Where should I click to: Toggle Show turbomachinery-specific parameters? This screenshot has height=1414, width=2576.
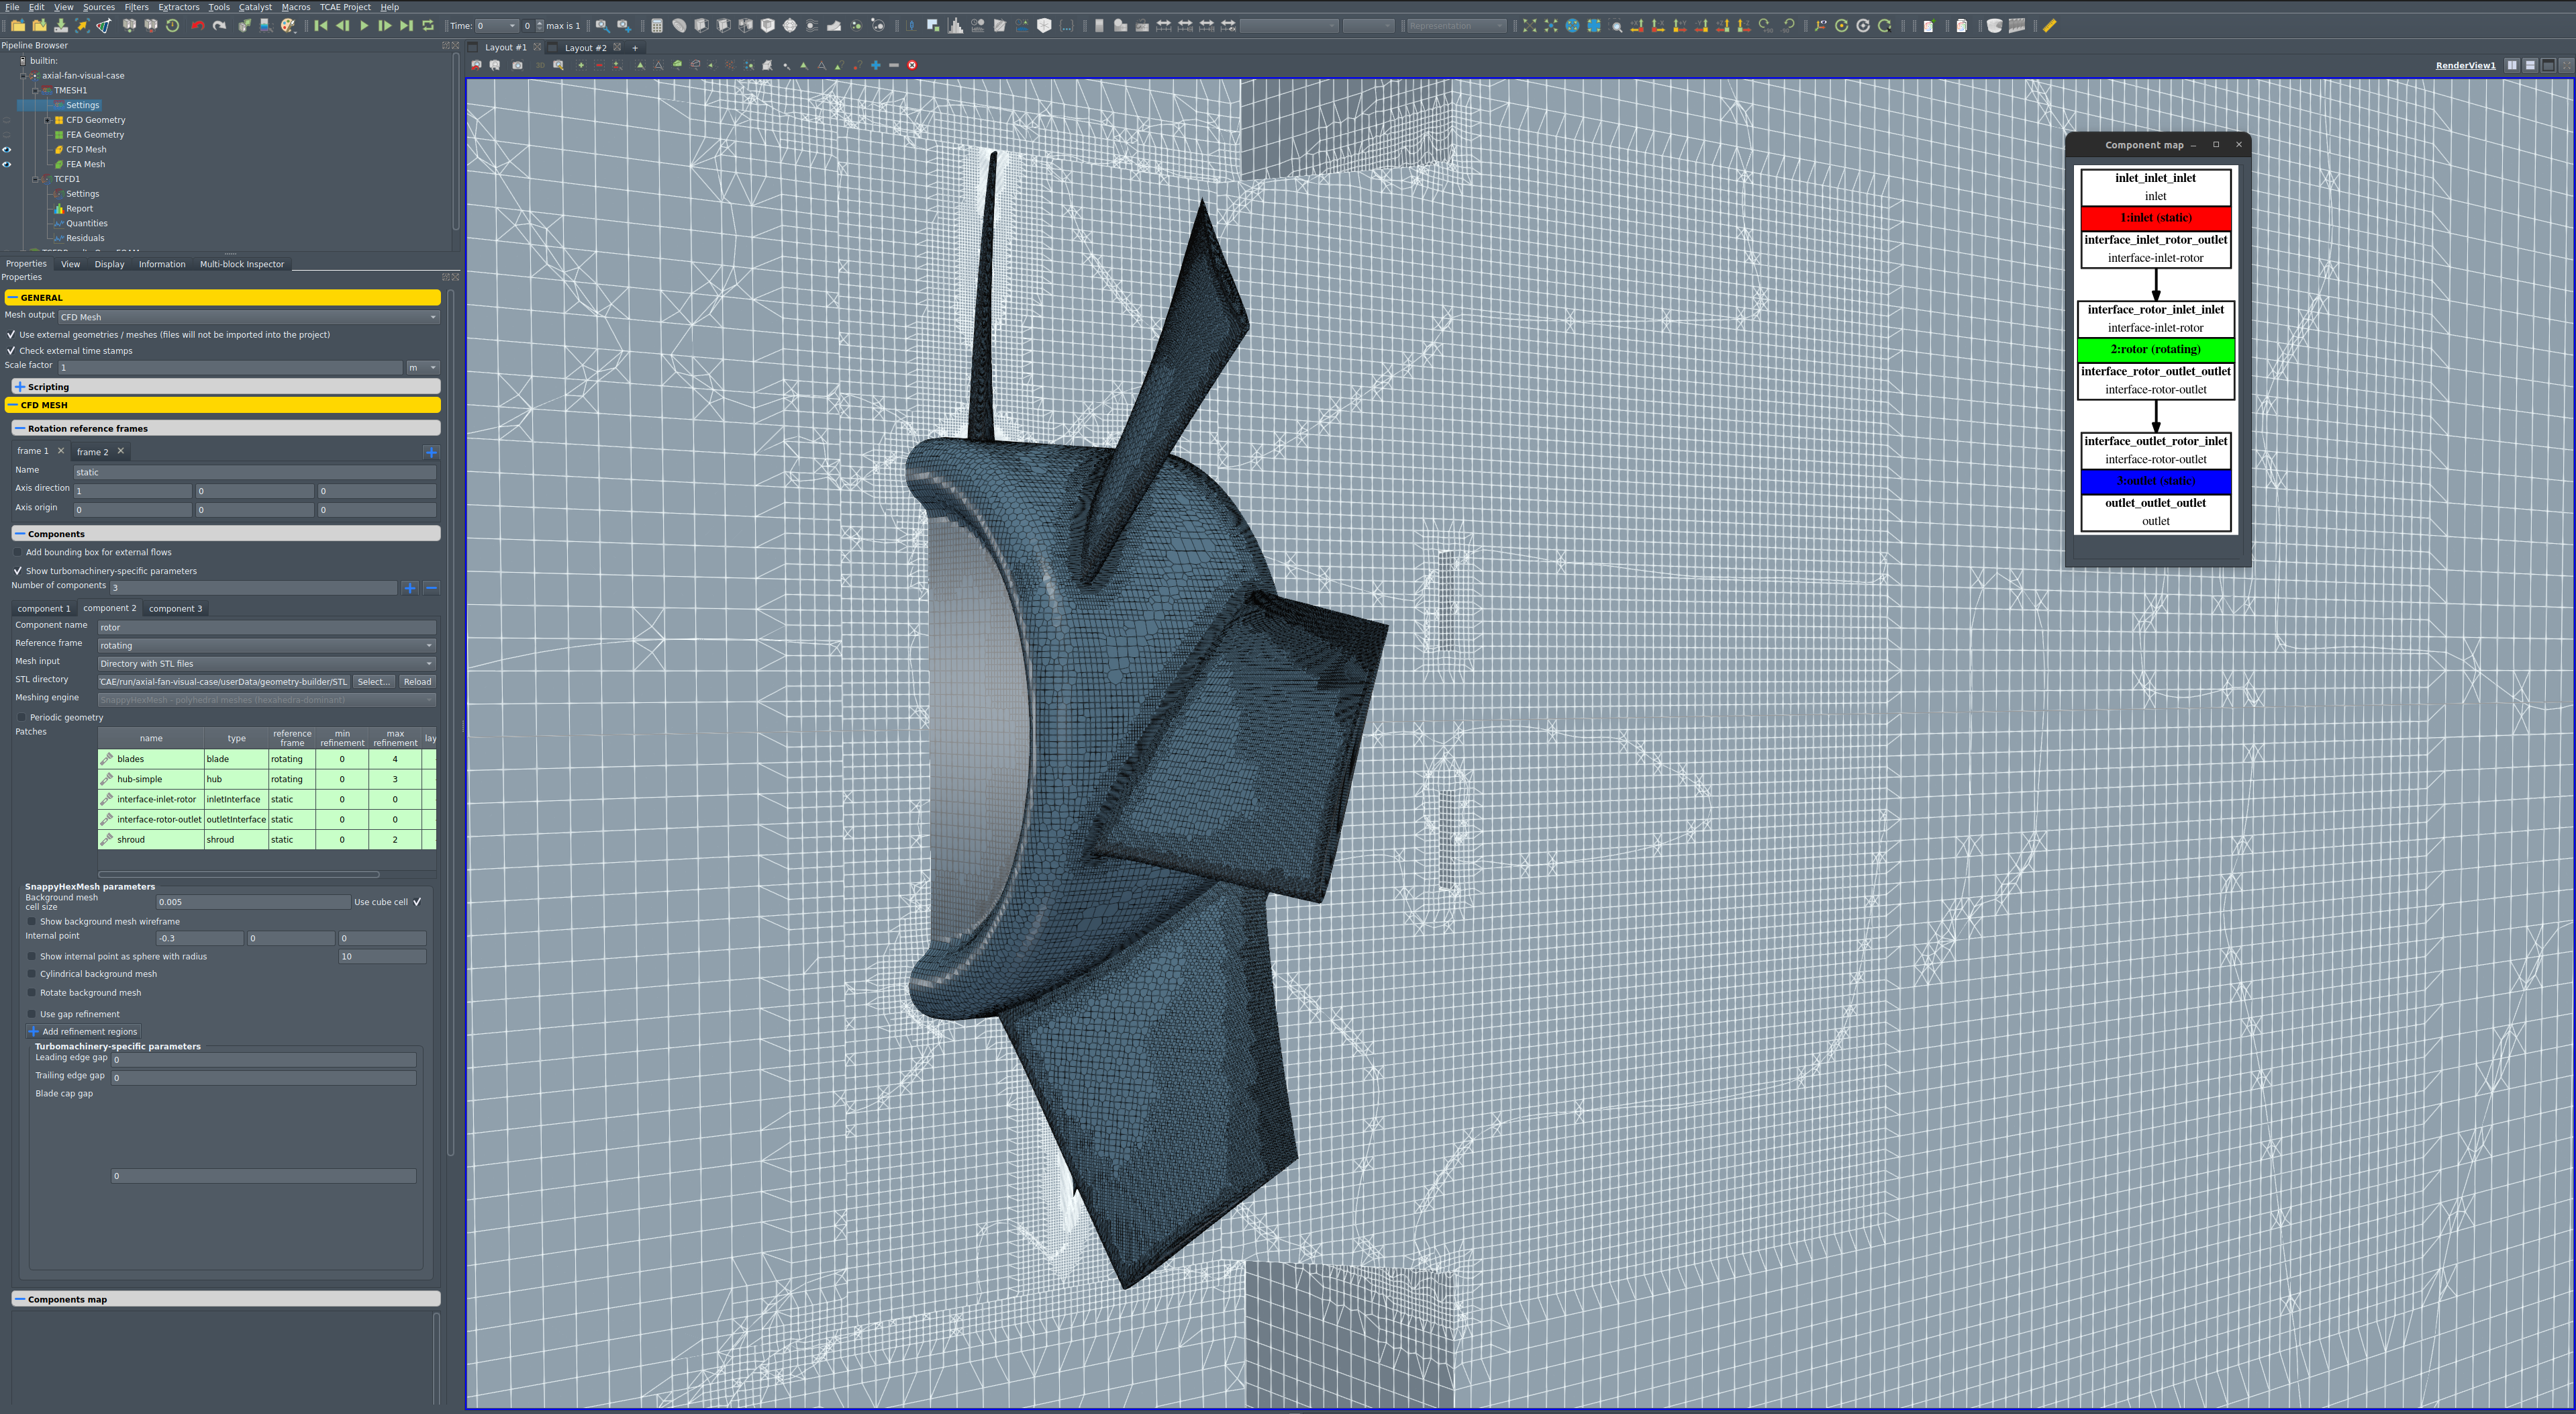[18, 571]
